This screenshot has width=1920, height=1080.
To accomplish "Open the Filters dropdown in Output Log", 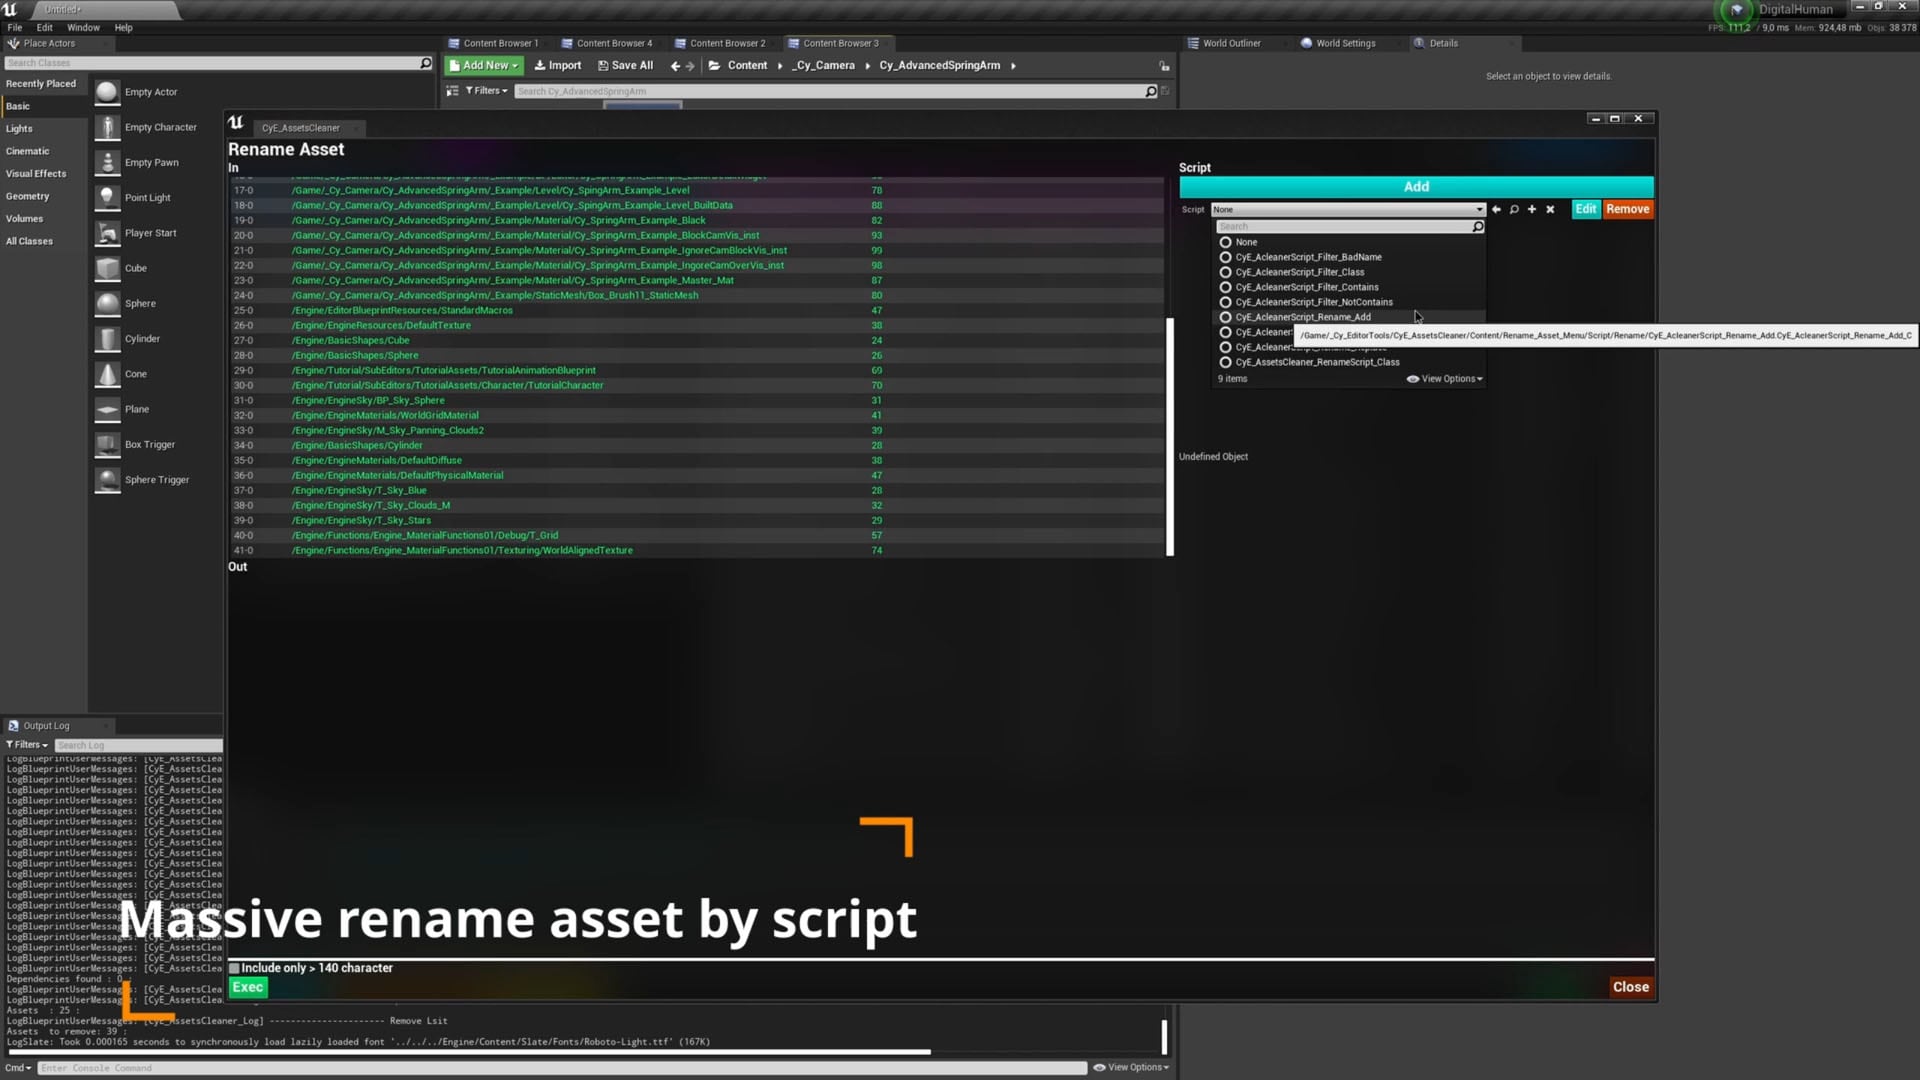I will (x=26, y=744).
